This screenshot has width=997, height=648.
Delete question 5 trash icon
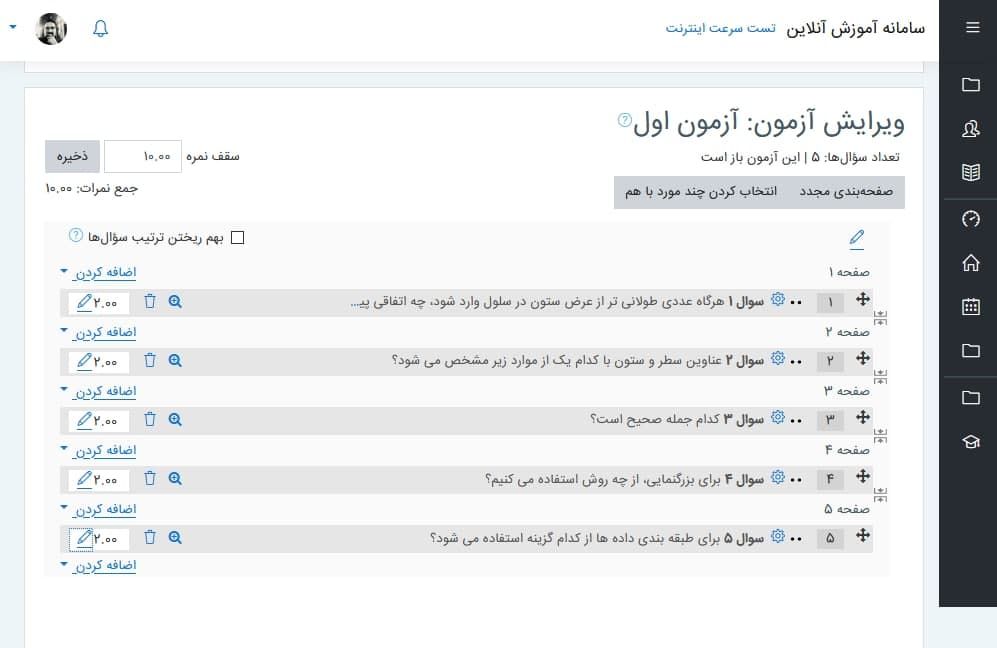coord(150,537)
